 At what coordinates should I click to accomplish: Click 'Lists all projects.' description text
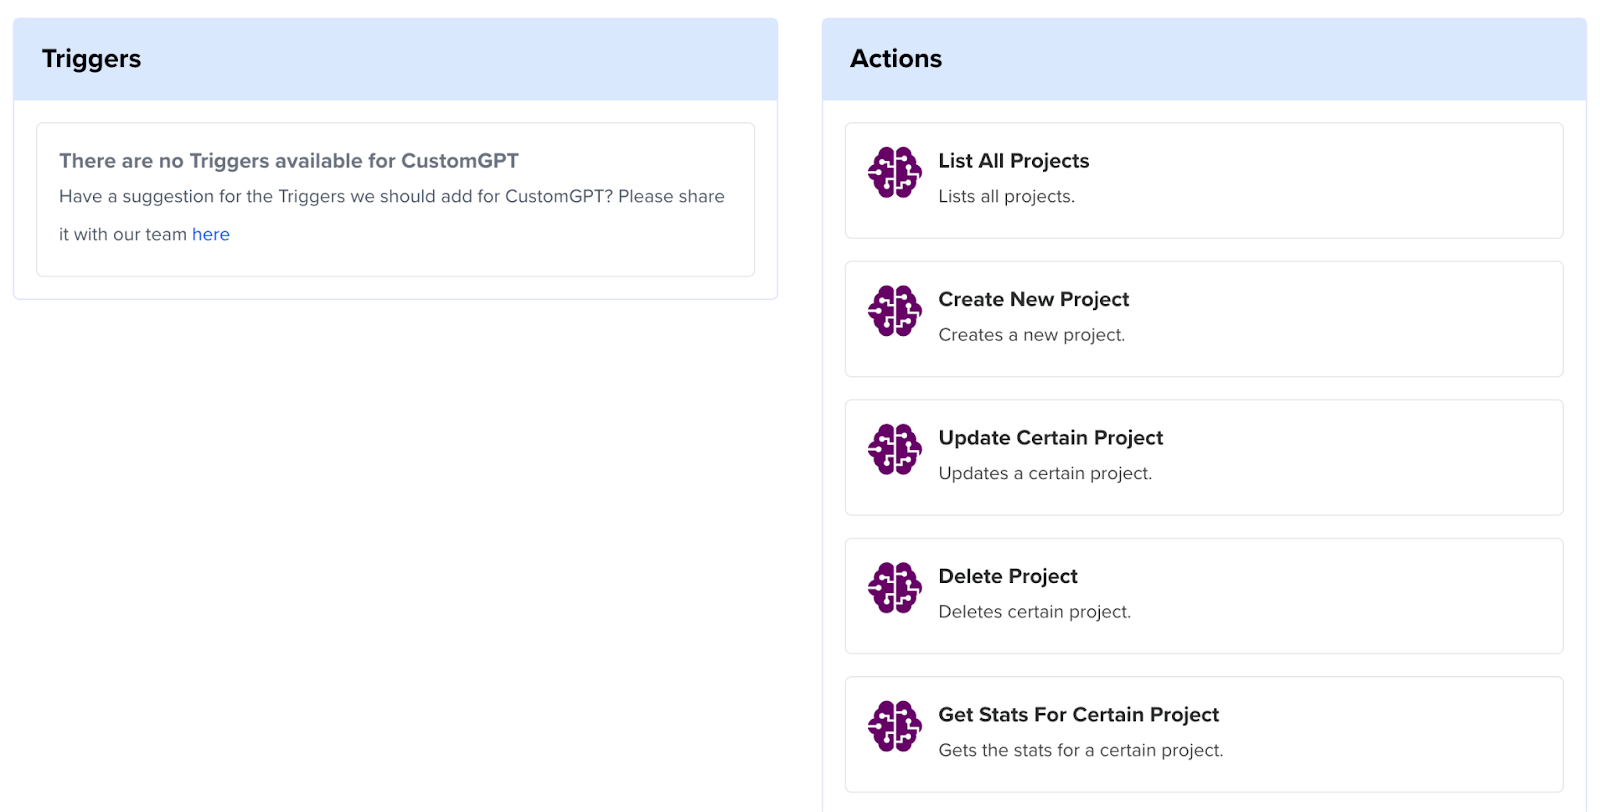[1006, 197]
